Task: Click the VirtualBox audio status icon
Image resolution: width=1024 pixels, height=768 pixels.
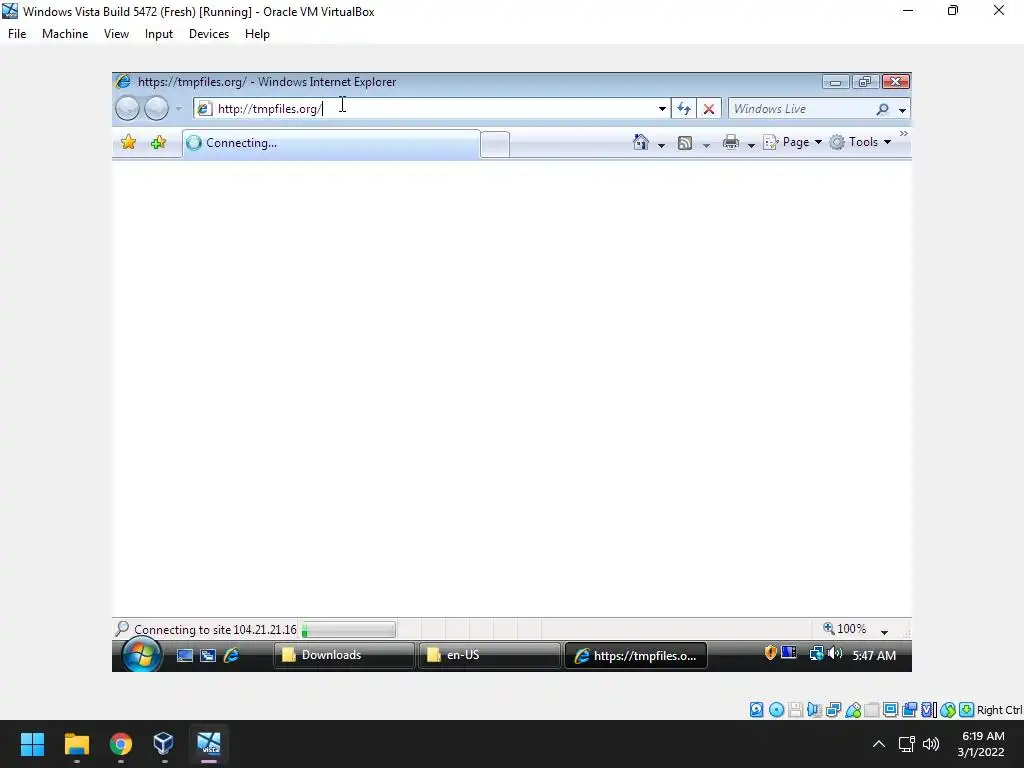Action: pyautogui.click(x=814, y=710)
